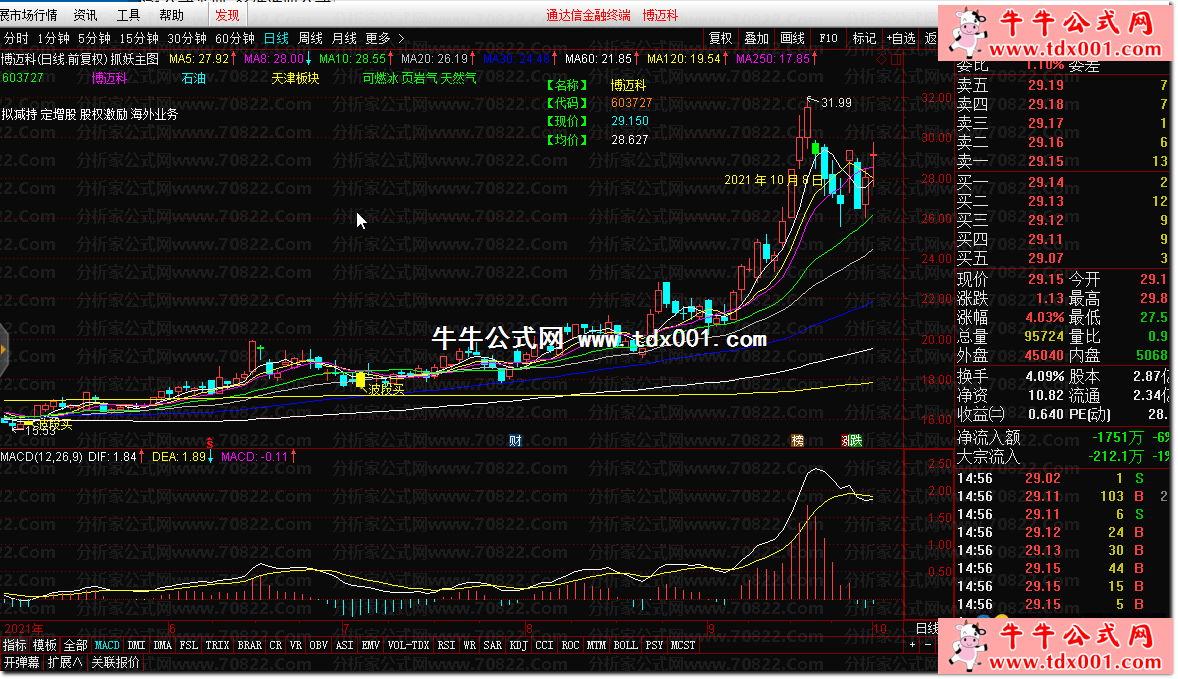The height and width of the screenshot is (679, 1178).
Task: Click the 石油 sector label
Action: (194, 78)
